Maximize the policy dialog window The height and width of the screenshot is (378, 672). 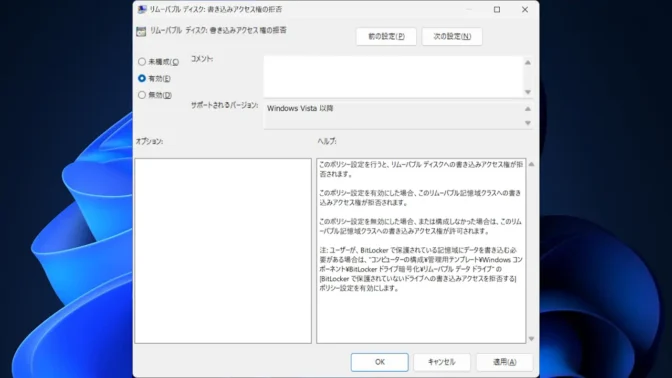coord(497,9)
